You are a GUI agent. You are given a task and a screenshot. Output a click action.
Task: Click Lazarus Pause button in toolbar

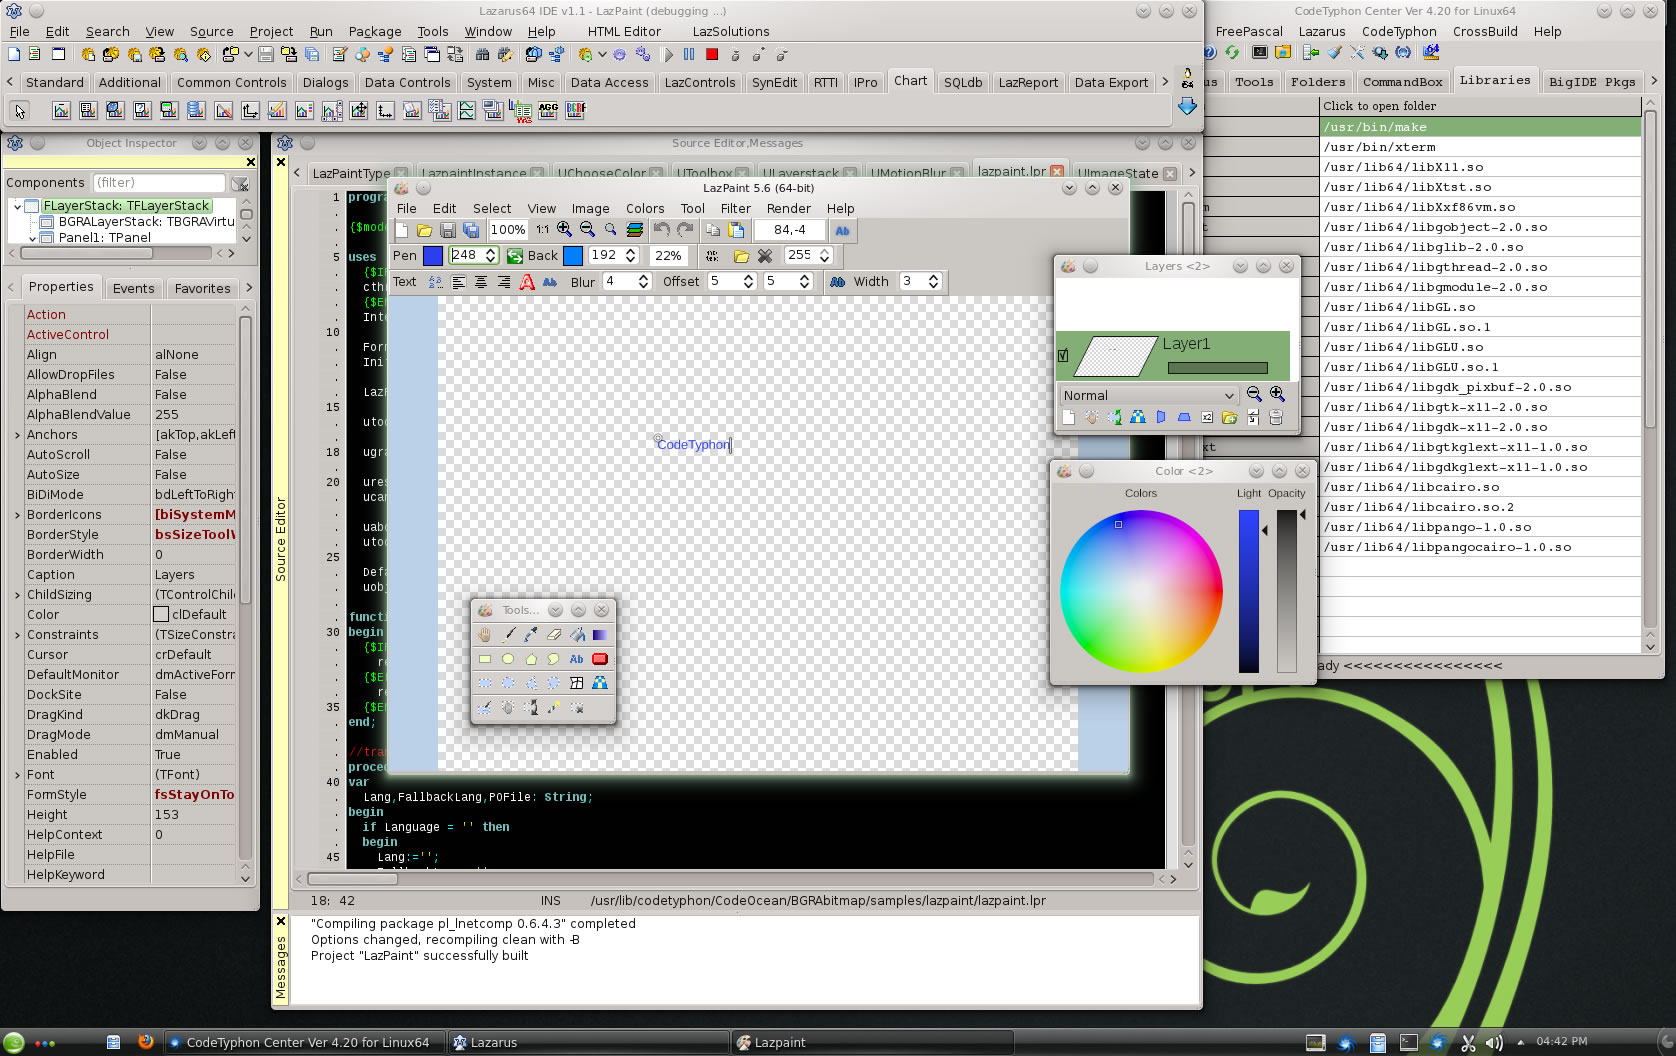click(689, 55)
